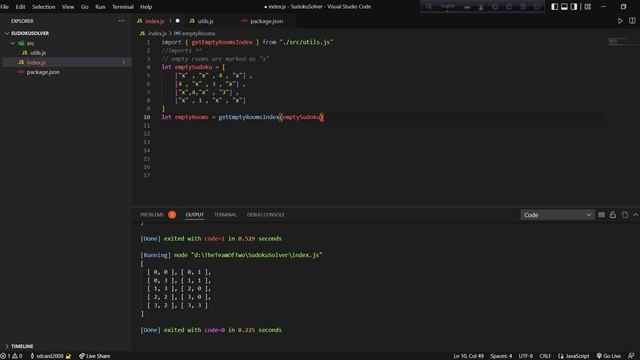
Task: Expand the TIMELINE section
Action: [22, 346]
